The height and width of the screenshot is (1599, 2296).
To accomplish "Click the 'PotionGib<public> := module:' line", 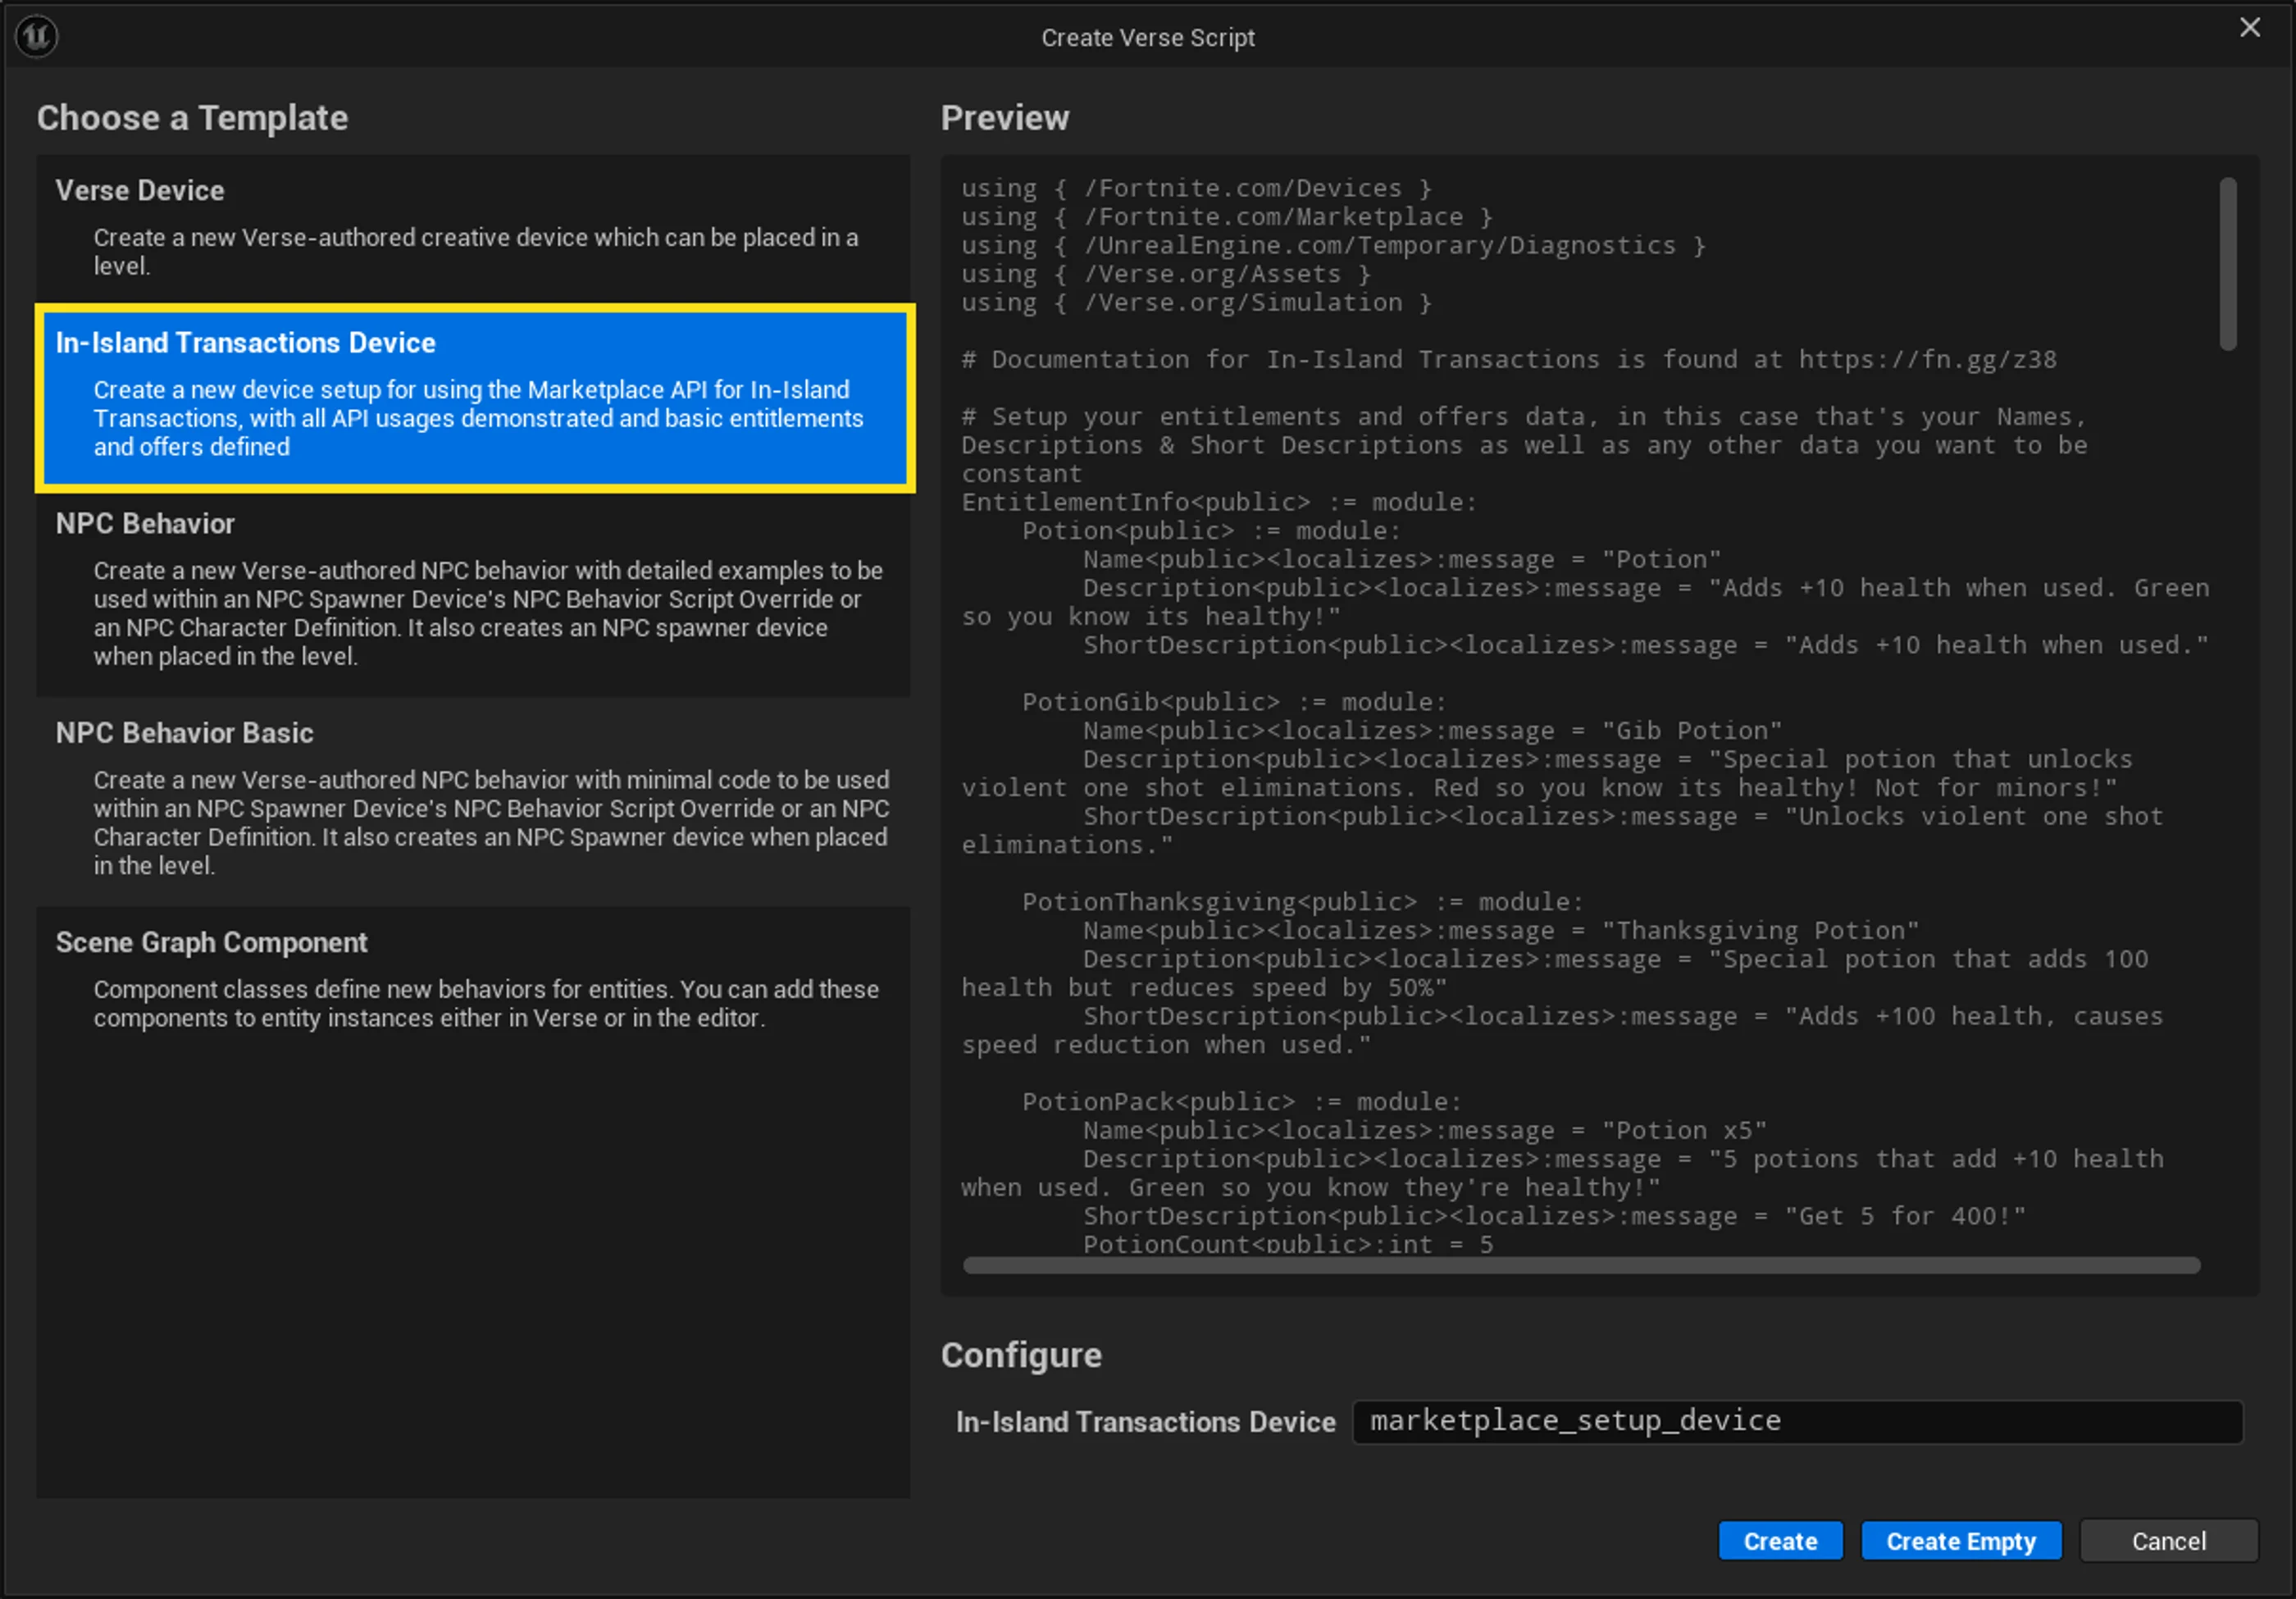I will coord(1234,702).
